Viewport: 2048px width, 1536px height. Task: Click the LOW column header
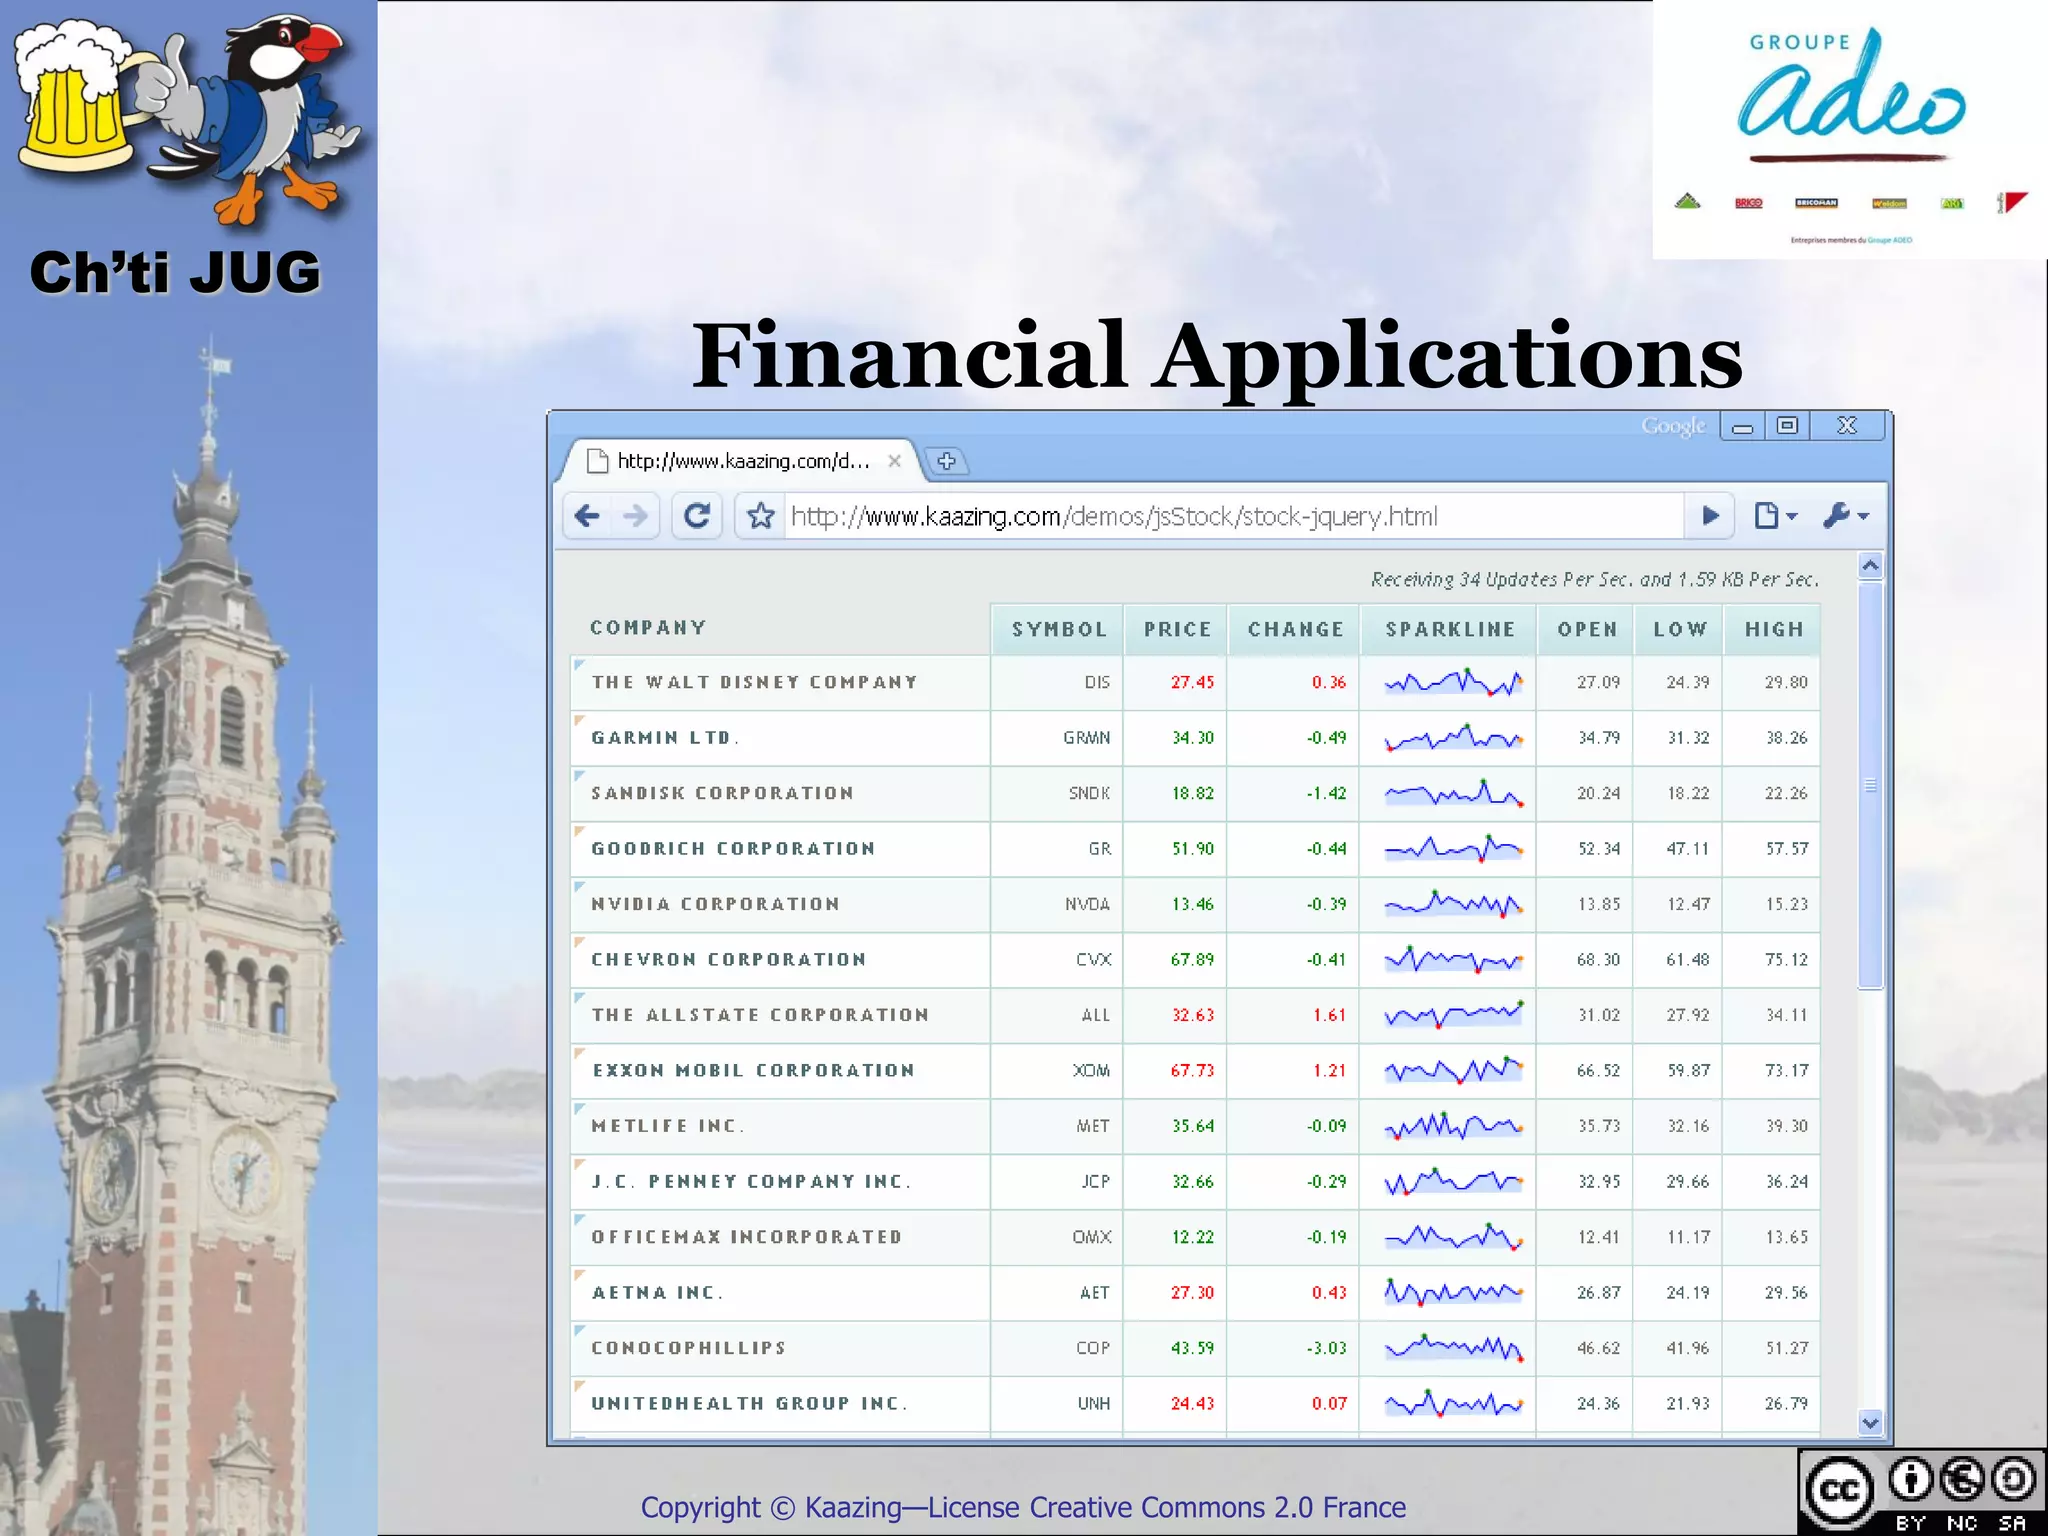(1679, 630)
